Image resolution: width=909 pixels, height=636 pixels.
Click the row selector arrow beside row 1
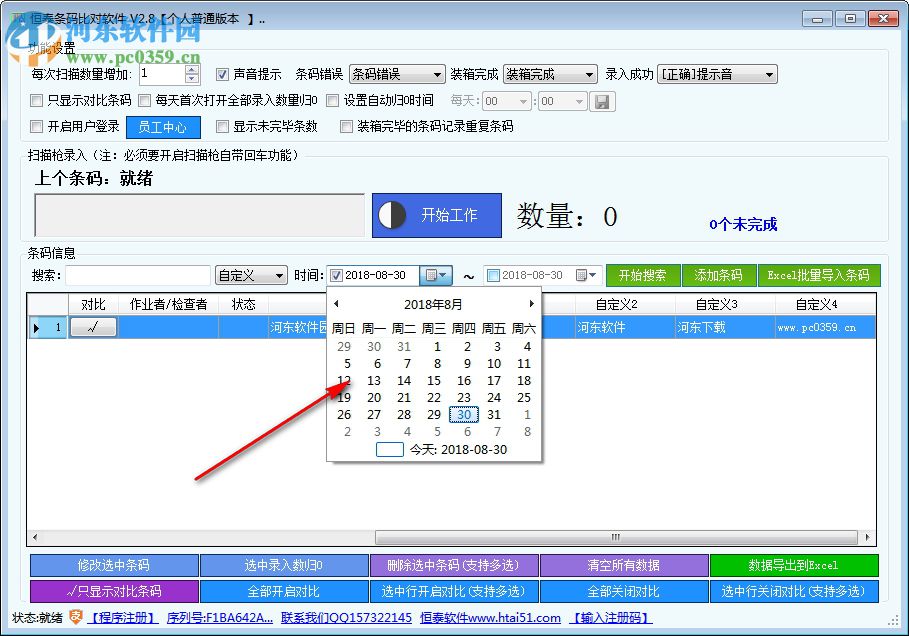[x=37, y=327]
